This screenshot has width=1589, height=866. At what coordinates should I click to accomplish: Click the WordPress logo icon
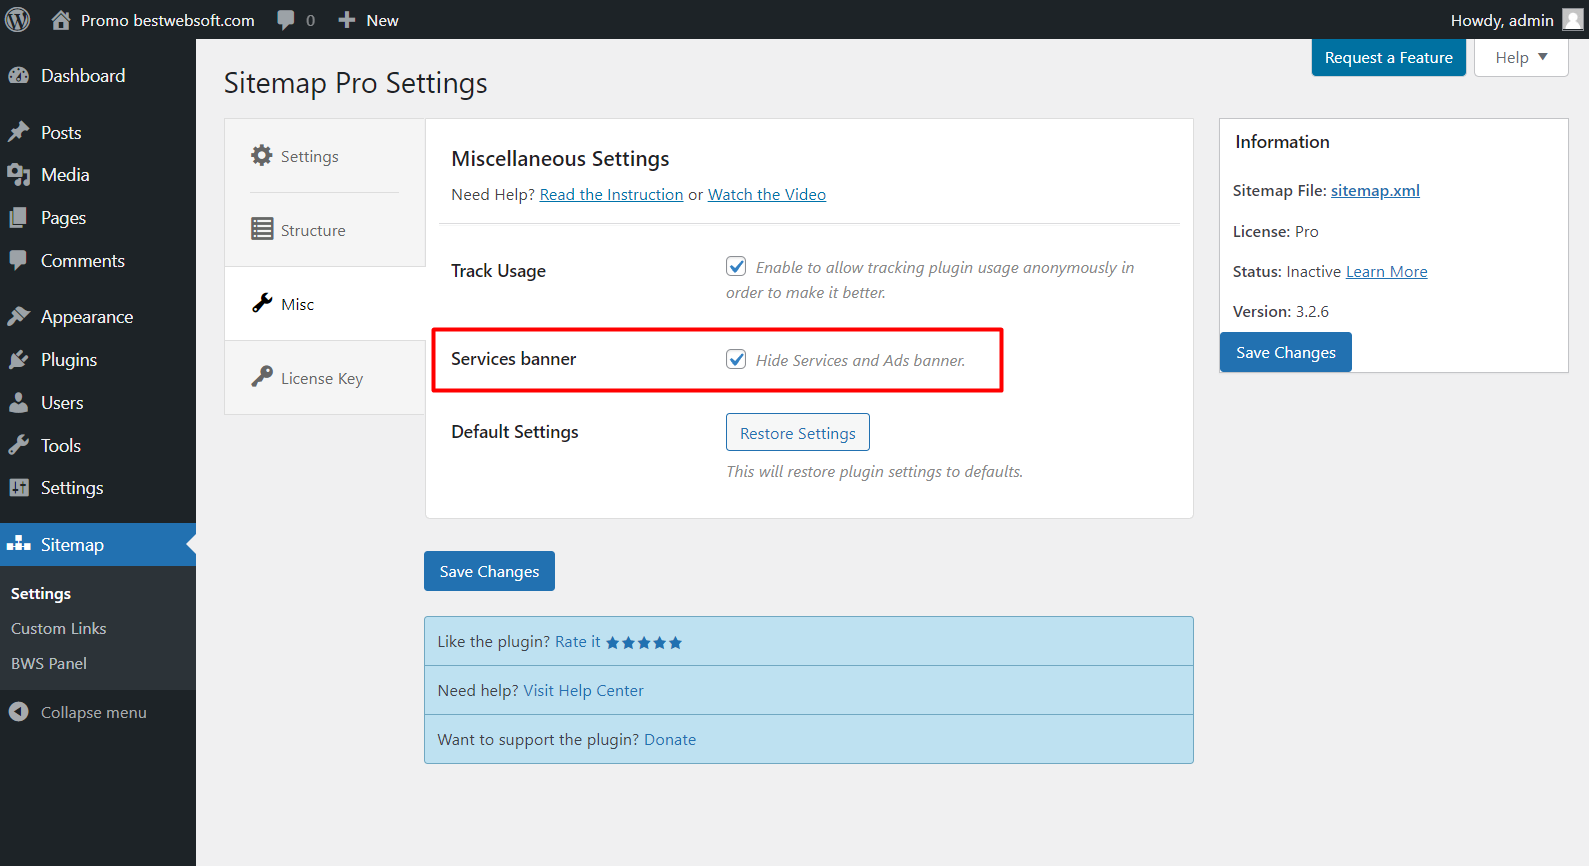tap(18, 20)
